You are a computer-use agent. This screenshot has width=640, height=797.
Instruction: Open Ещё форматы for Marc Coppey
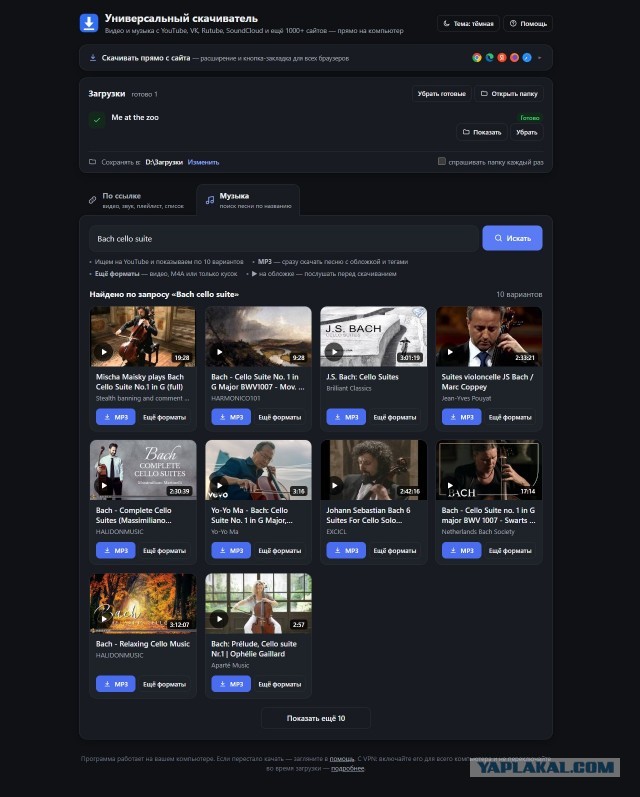click(x=510, y=417)
